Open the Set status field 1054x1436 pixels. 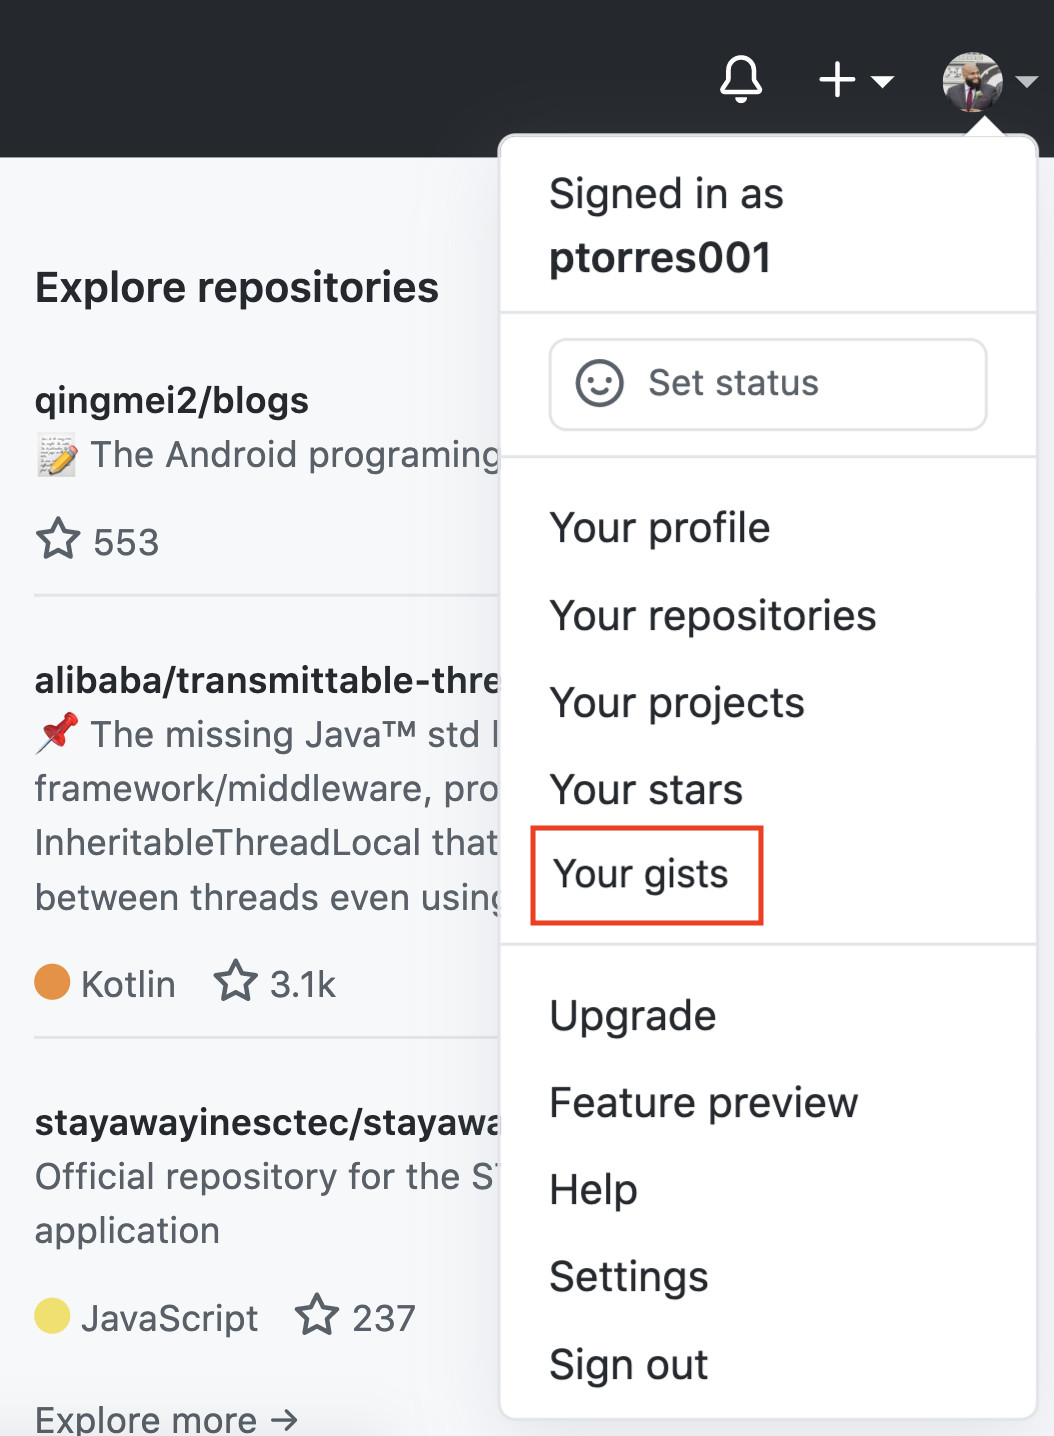point(768,384)
